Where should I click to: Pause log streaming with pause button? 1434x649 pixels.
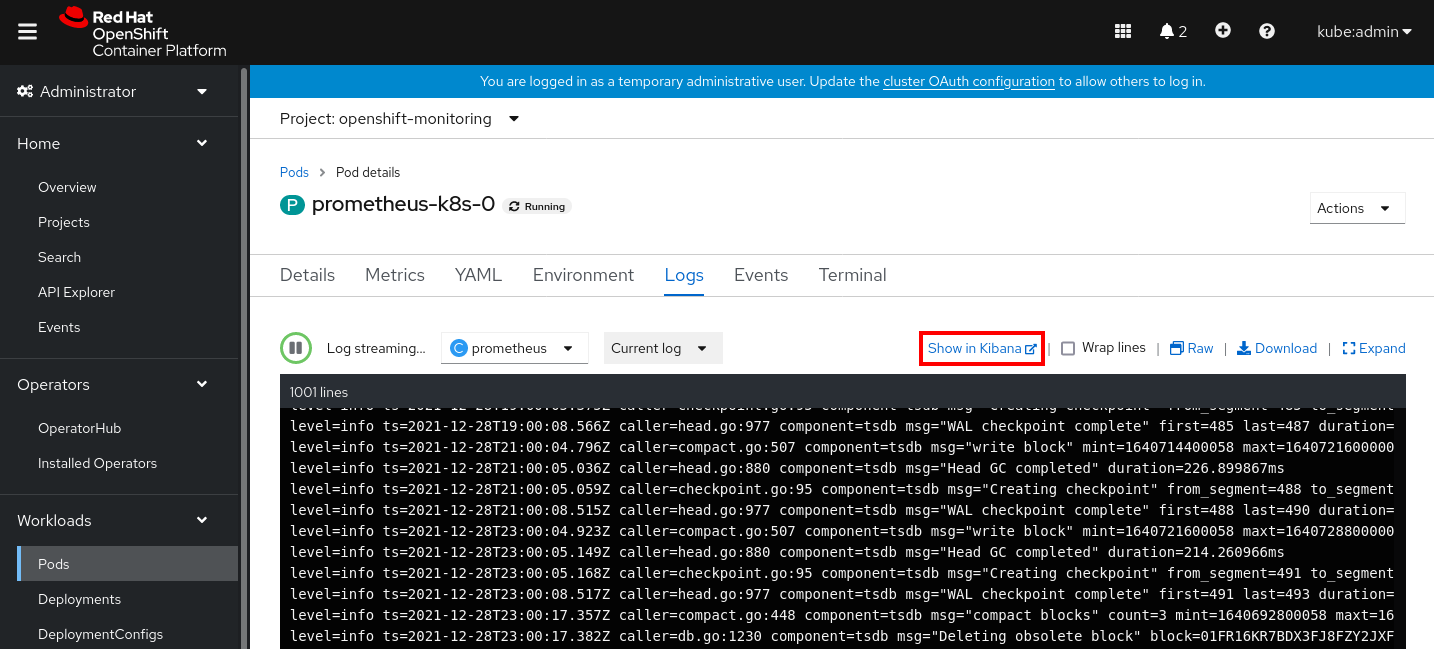pos(295,348)
